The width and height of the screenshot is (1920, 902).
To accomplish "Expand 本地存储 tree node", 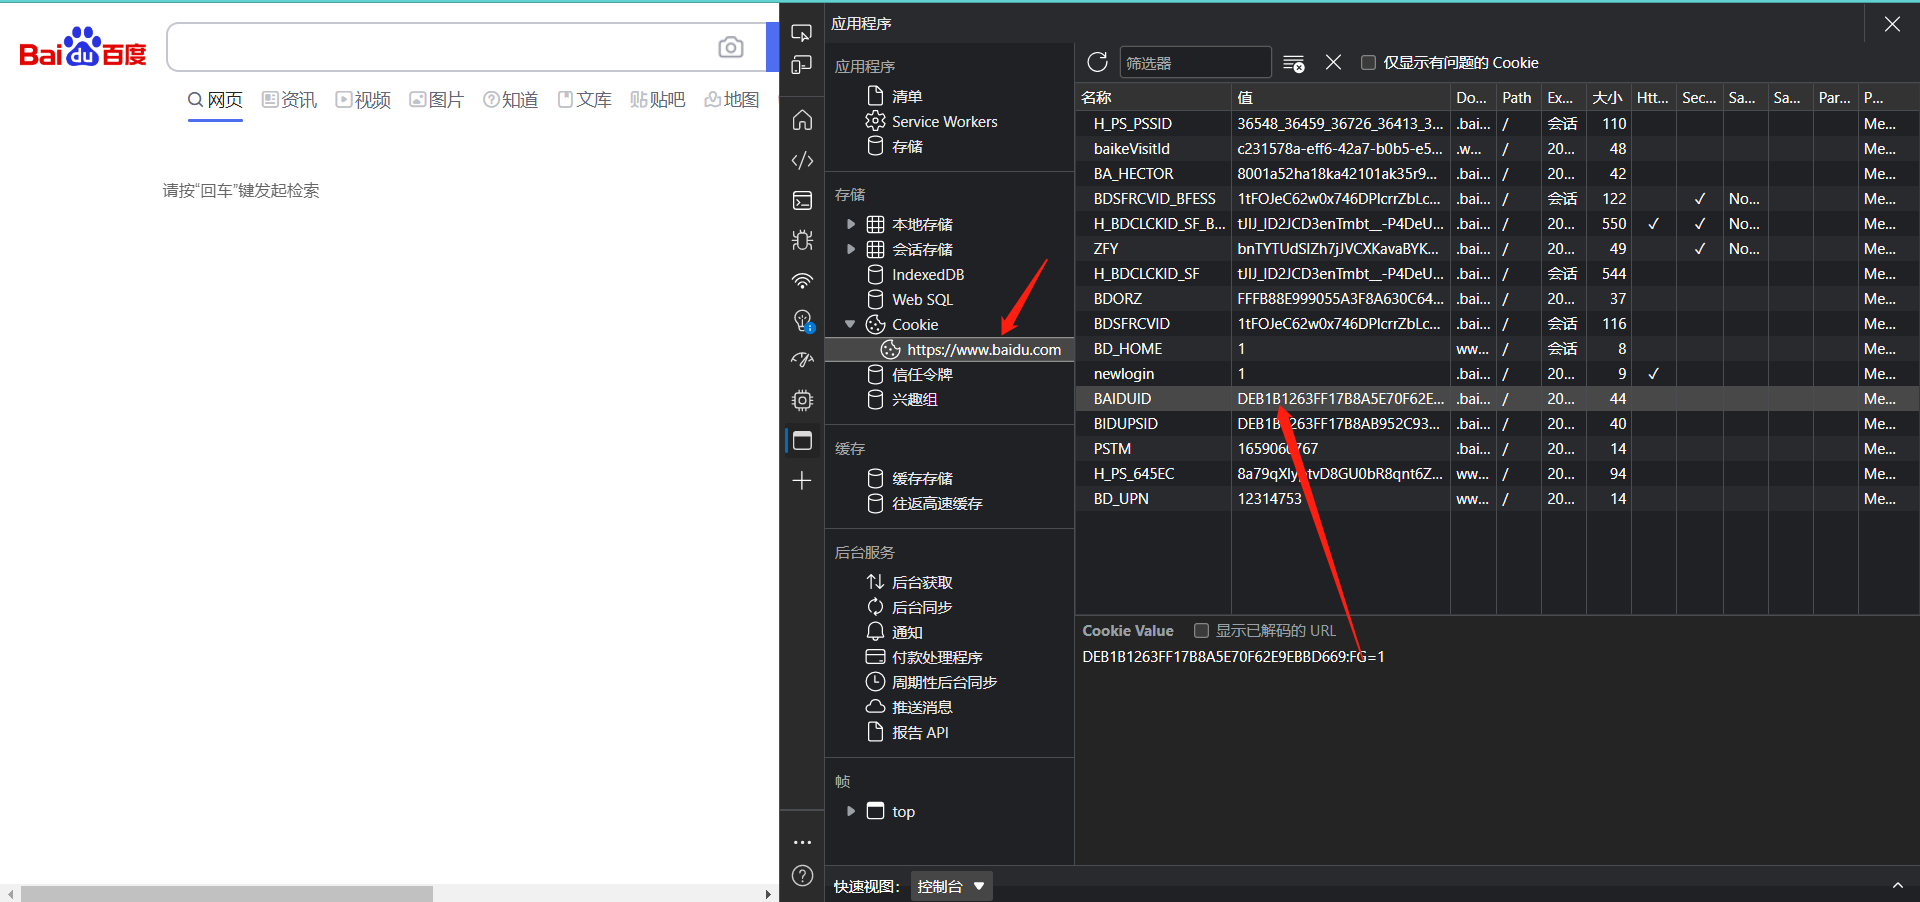I will [851, 224].
